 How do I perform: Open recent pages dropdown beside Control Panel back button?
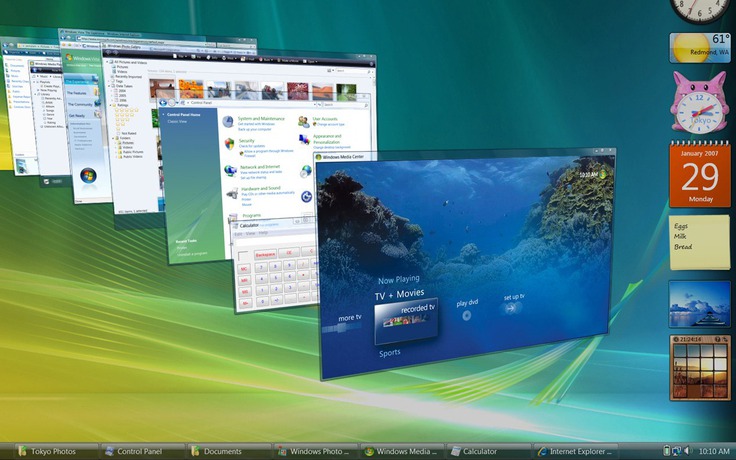click(177, 103)
